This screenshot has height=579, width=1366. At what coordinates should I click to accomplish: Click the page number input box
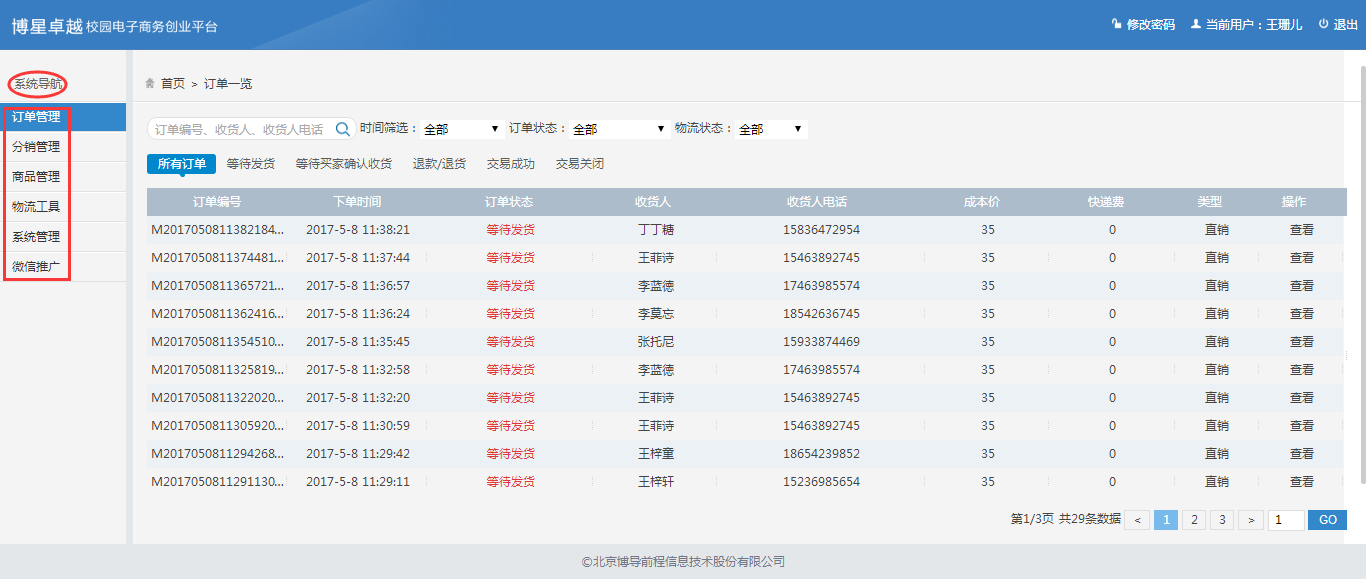coord(1285,520)
